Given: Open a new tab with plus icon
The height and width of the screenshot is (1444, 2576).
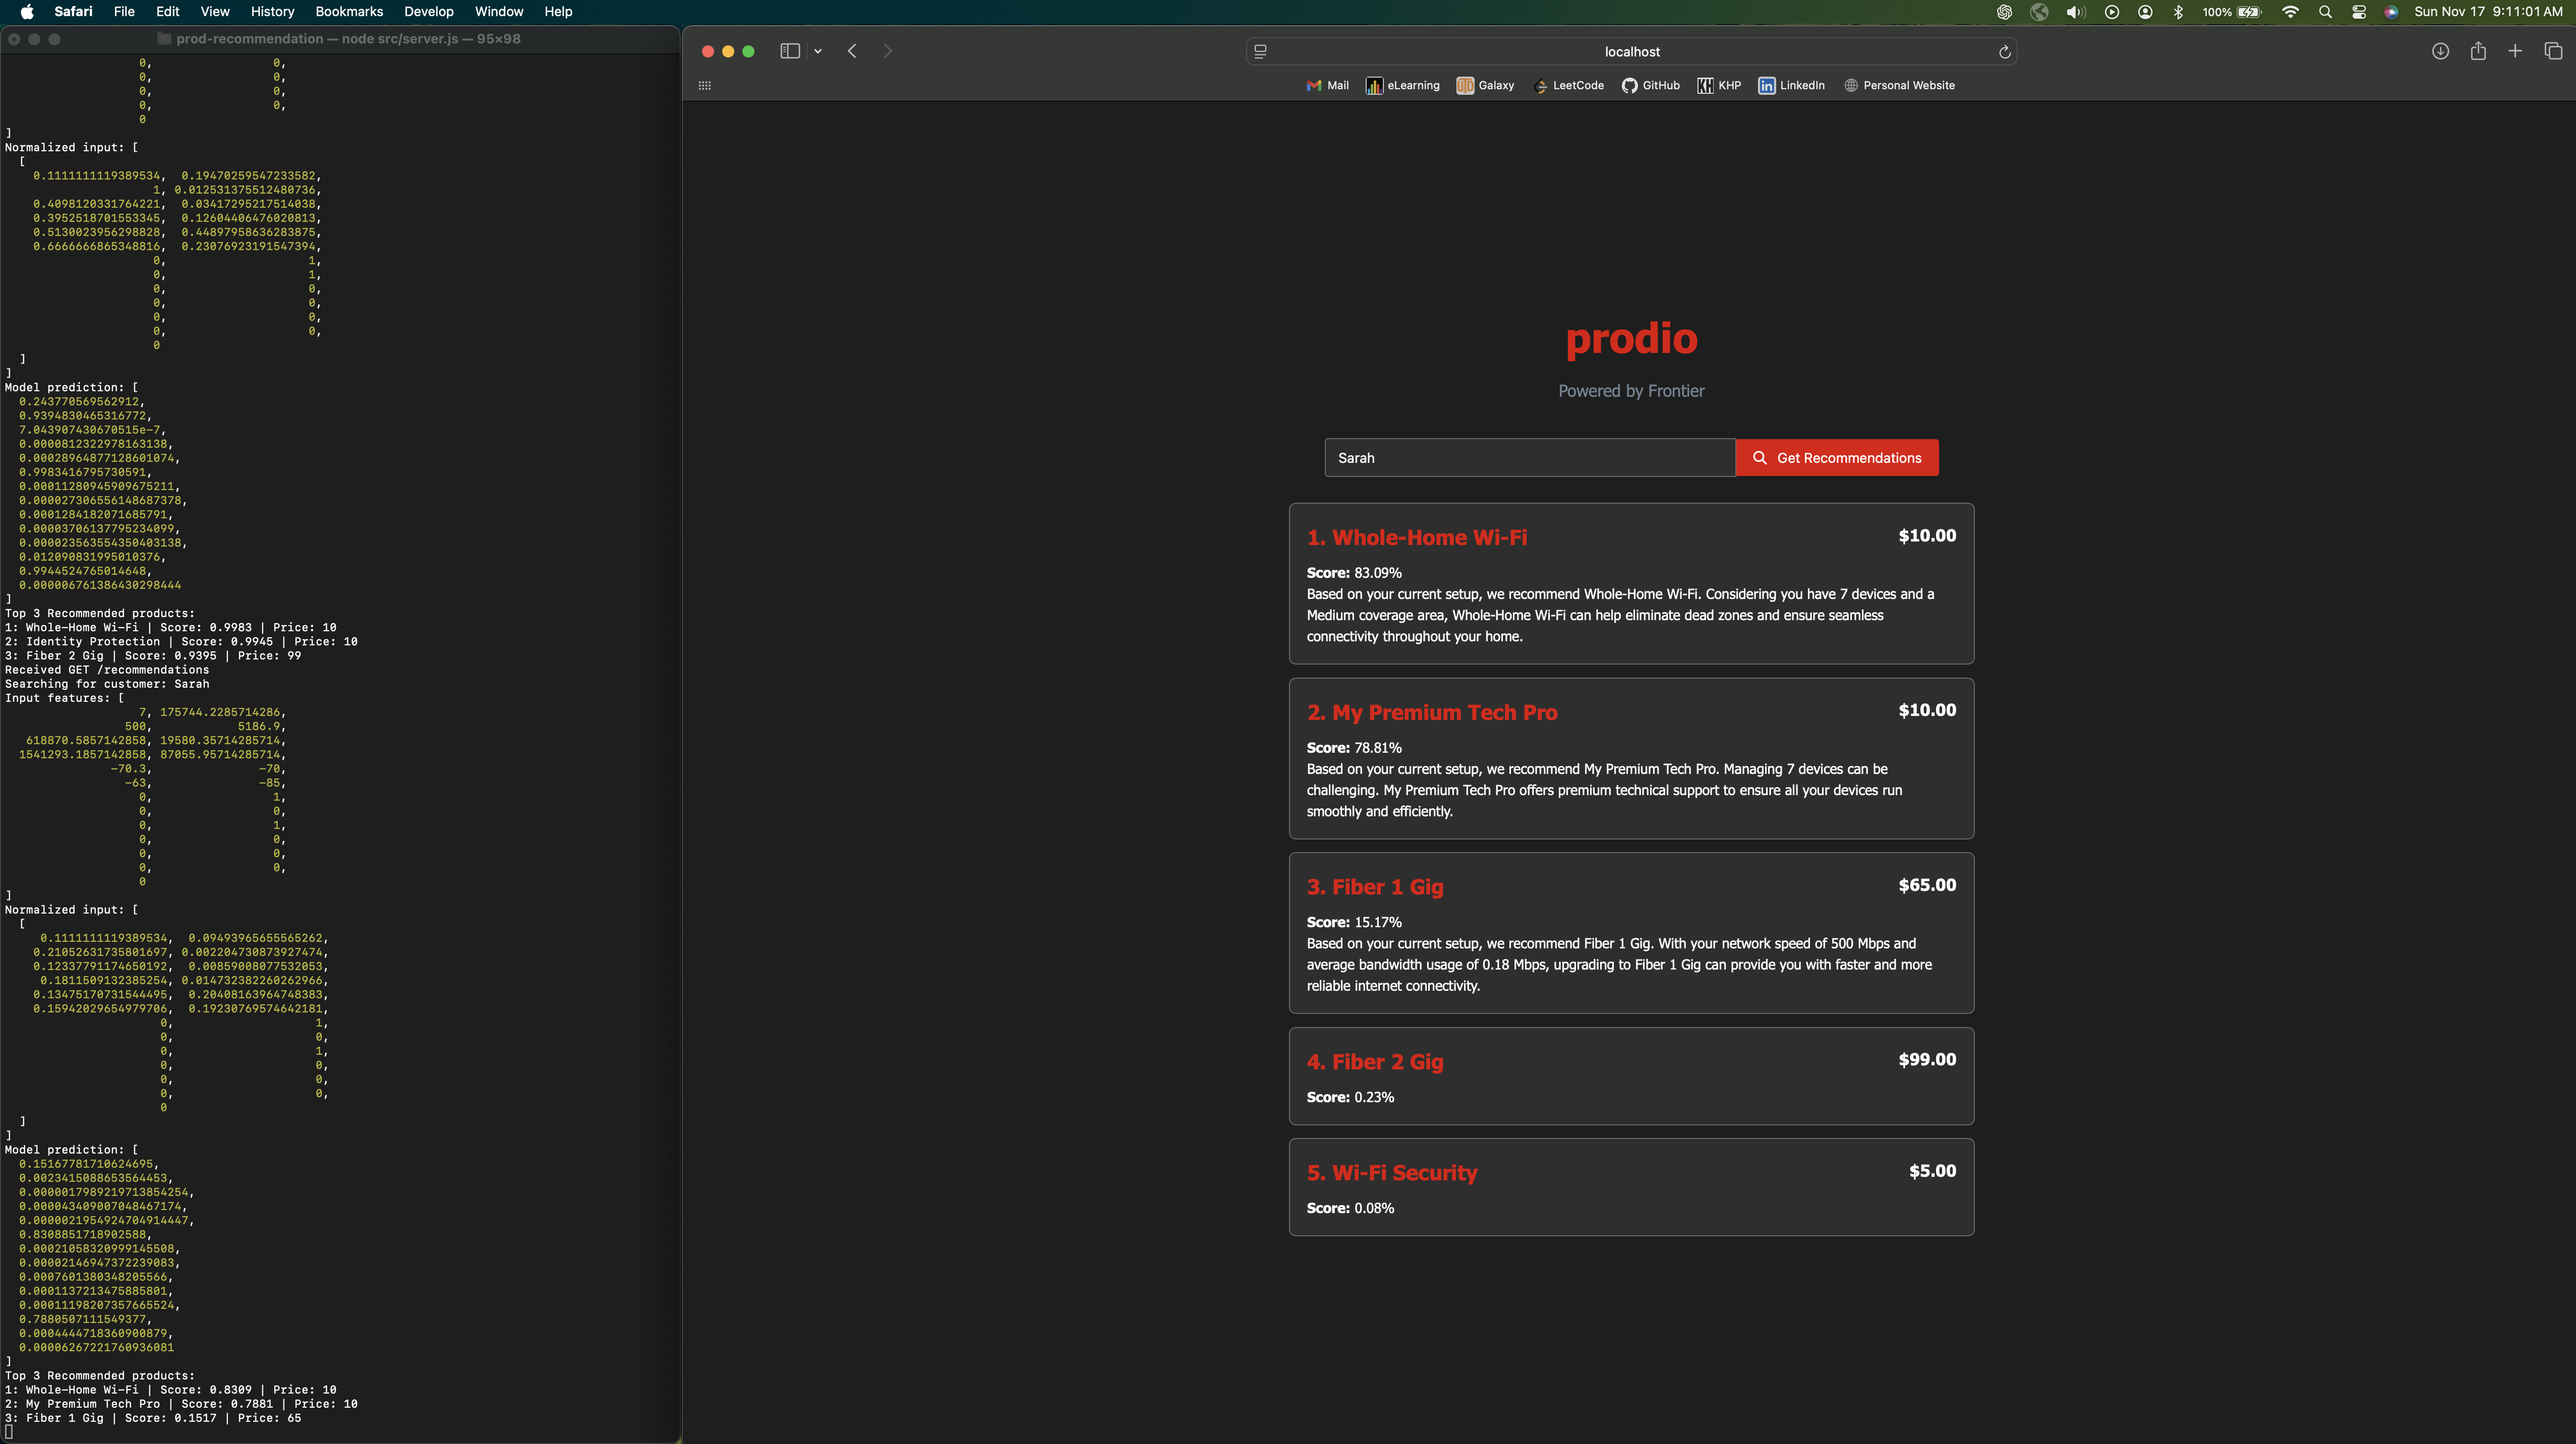Looking at the screenshot, I should coord(2515,51).
